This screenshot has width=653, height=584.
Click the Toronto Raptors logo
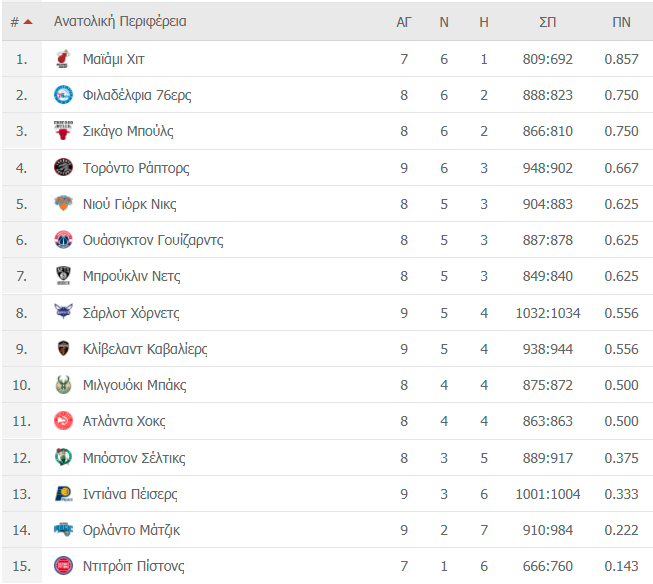click(63, 167)
